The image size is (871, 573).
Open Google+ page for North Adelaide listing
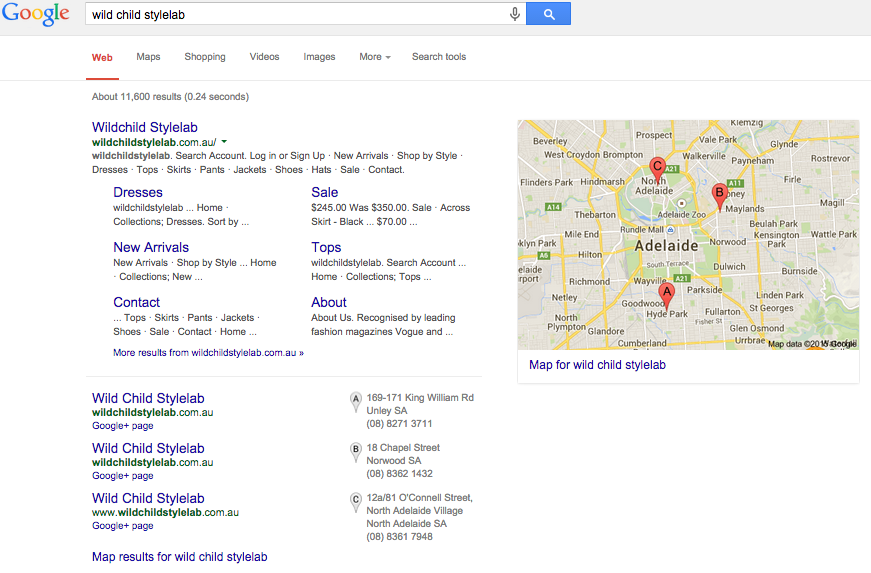point(123,526)
